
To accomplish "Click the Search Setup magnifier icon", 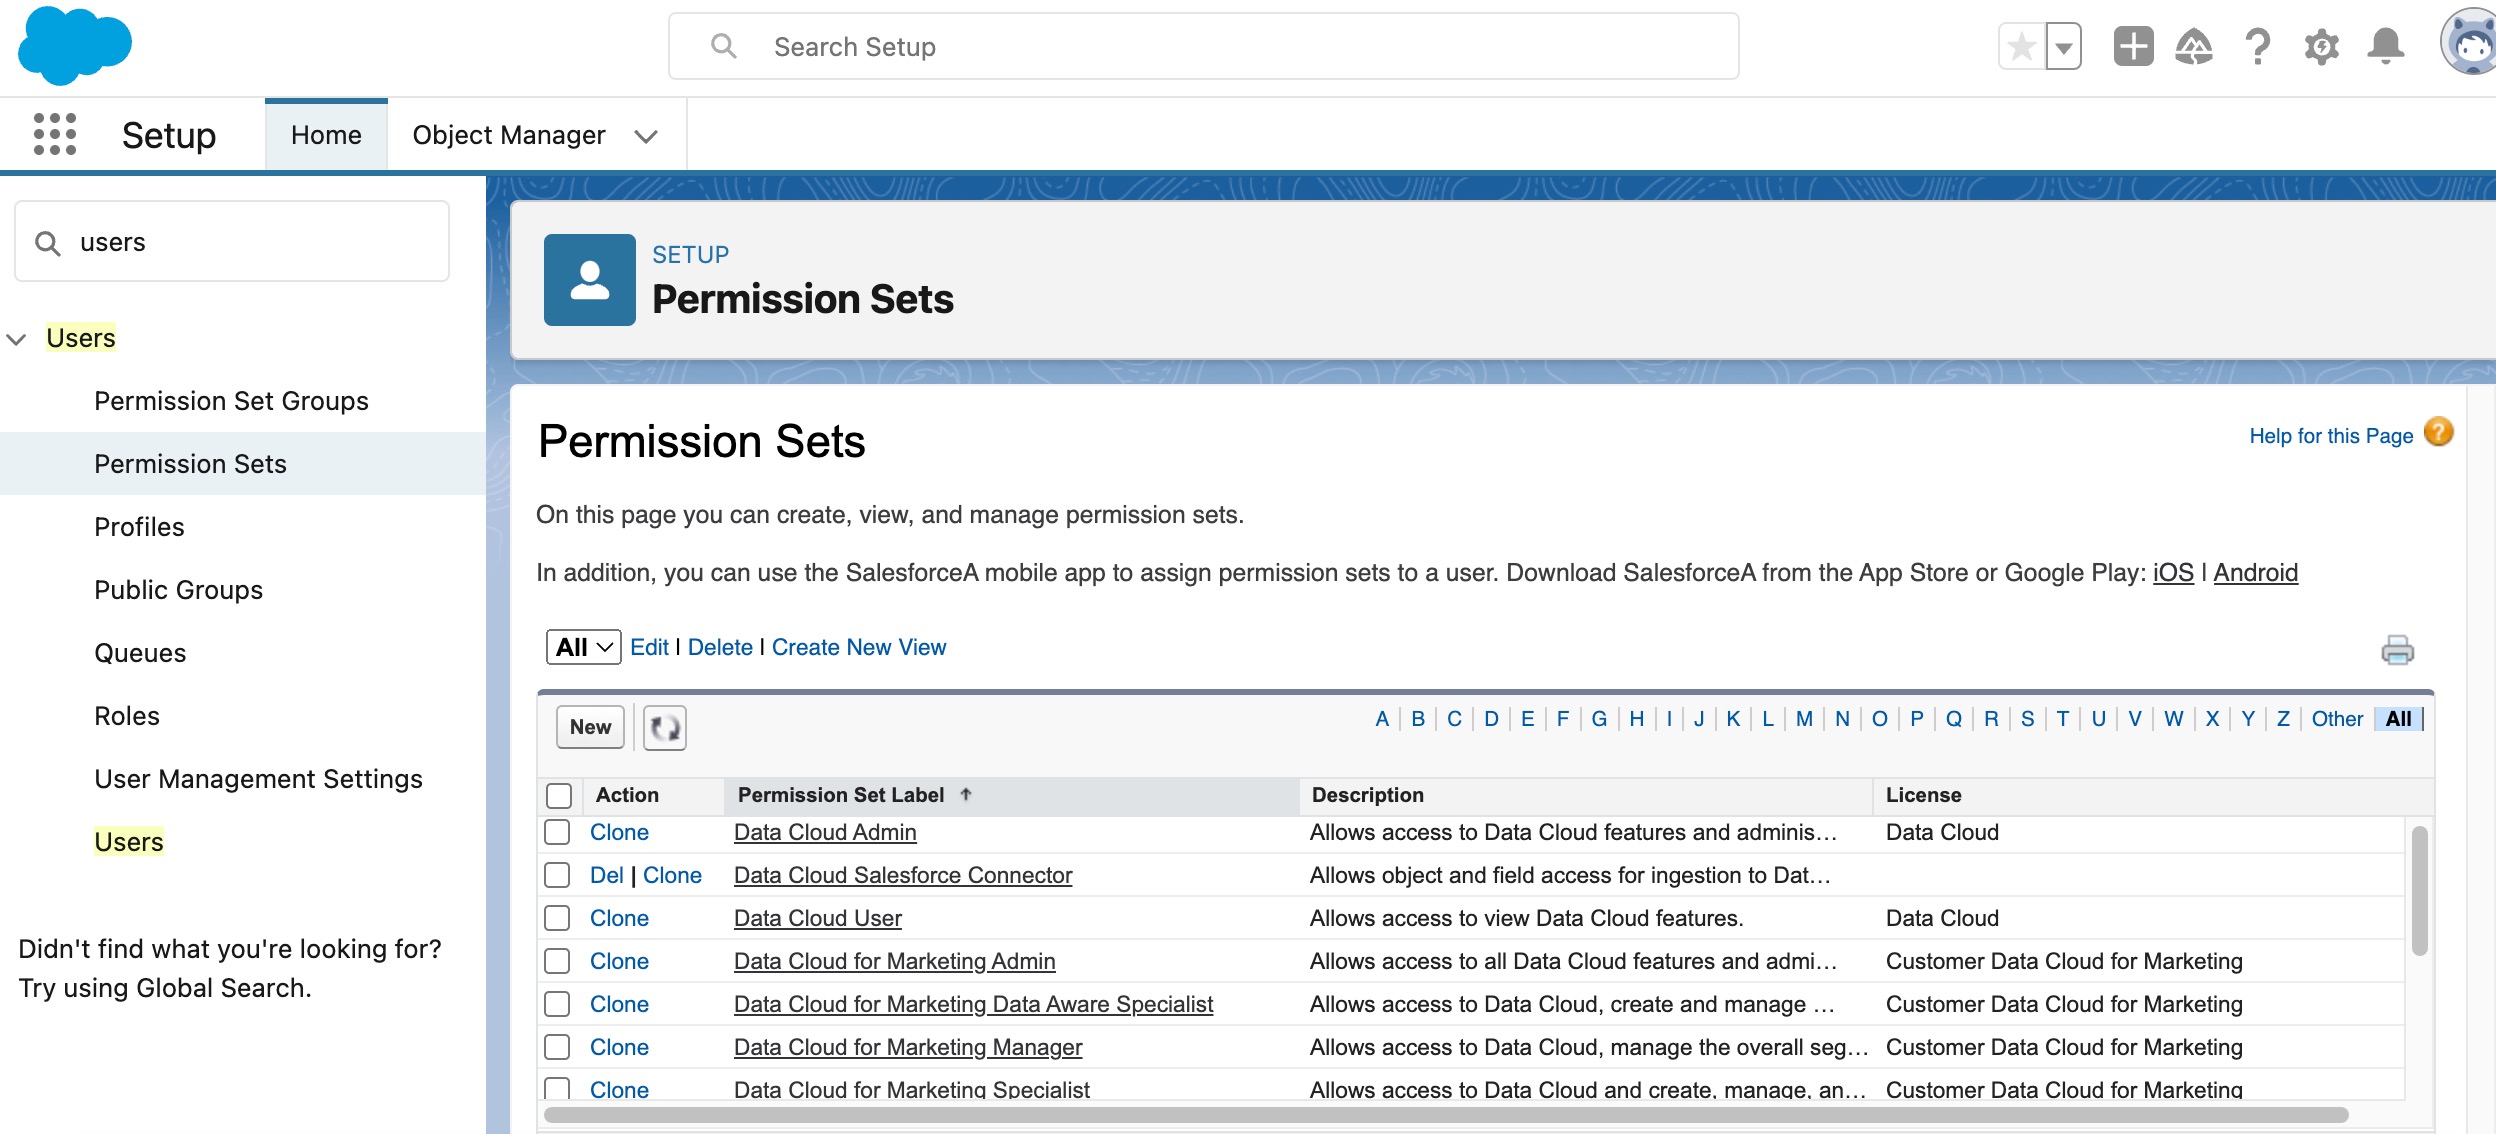I will [x=724, y=46].
